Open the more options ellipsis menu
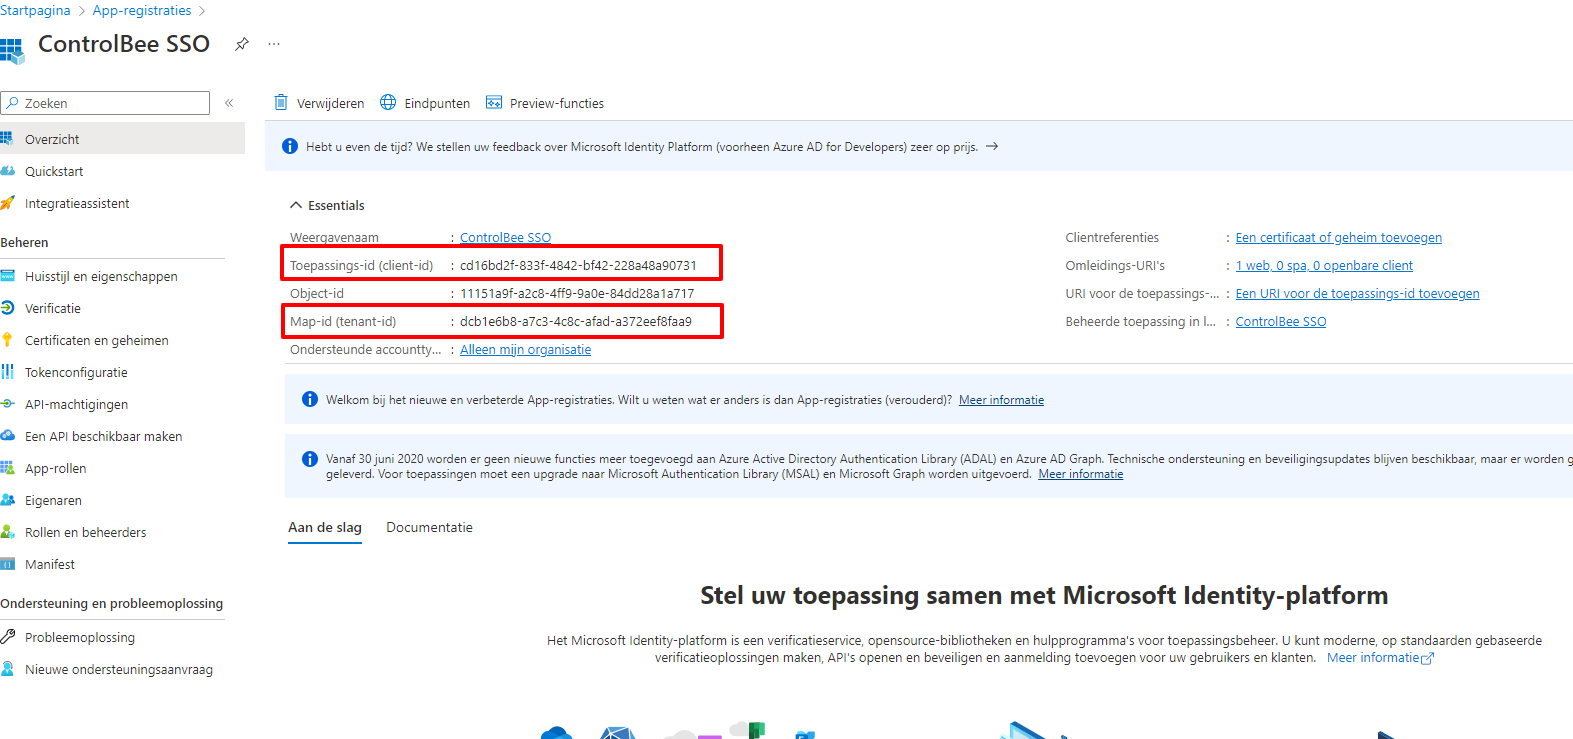The image size is (1573, 739). 274,44
